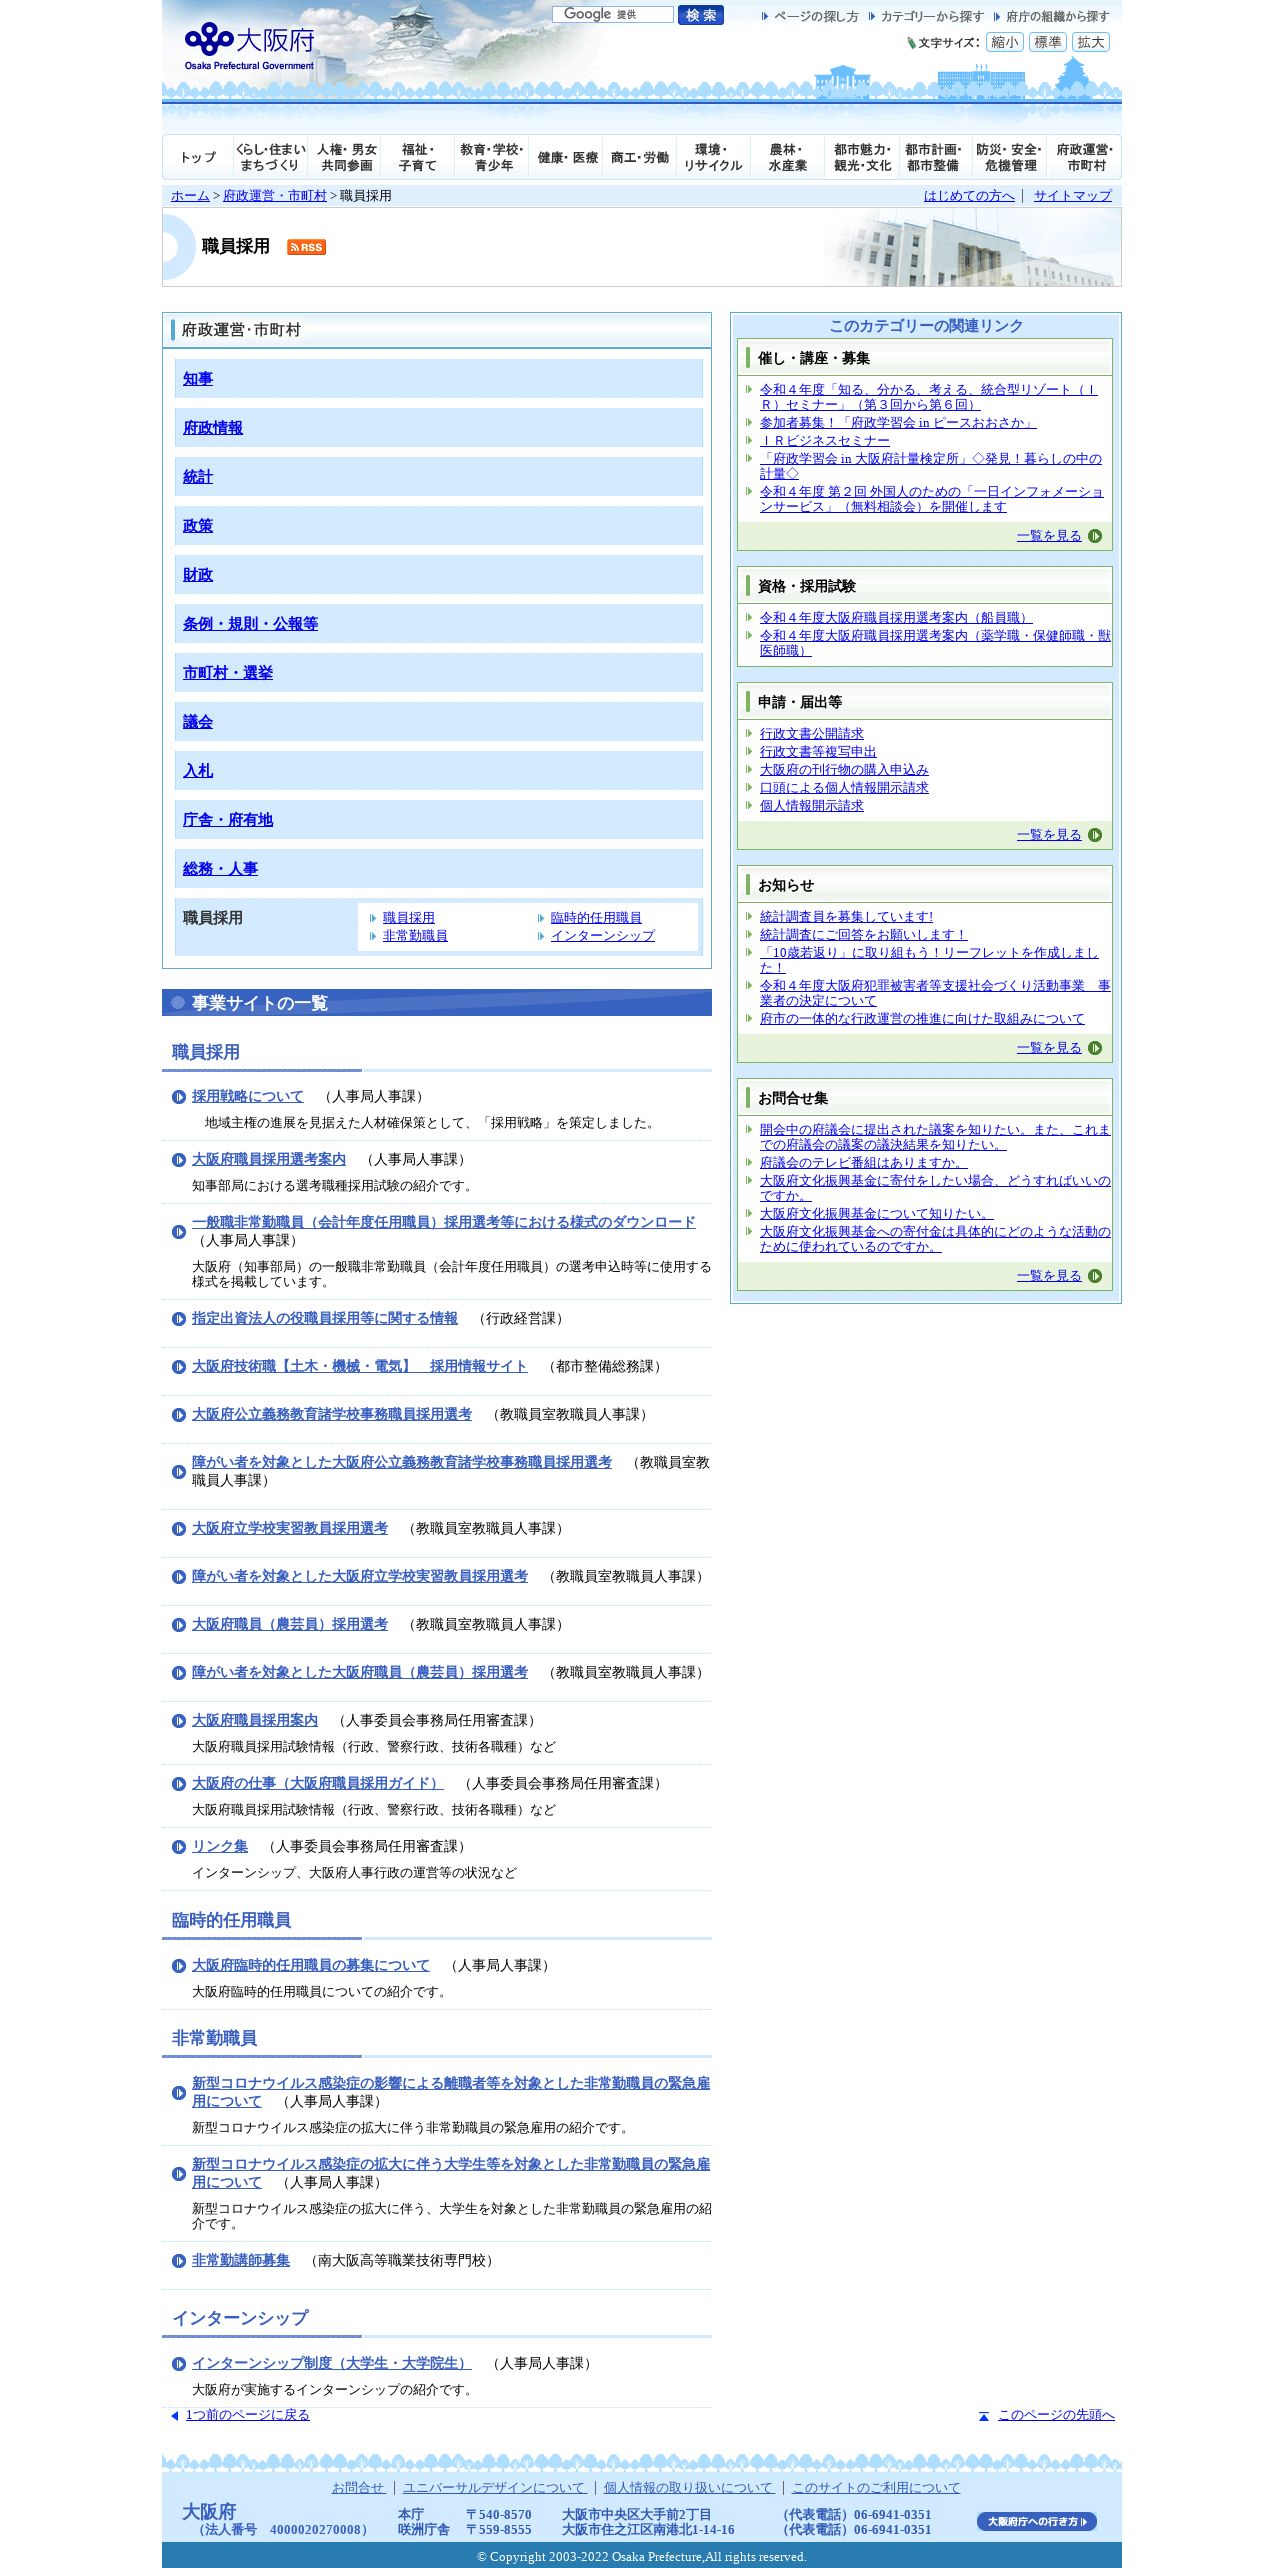
Task: Jump to 臨時的任用職員 sub-link
Action: (x=596, y=918)
